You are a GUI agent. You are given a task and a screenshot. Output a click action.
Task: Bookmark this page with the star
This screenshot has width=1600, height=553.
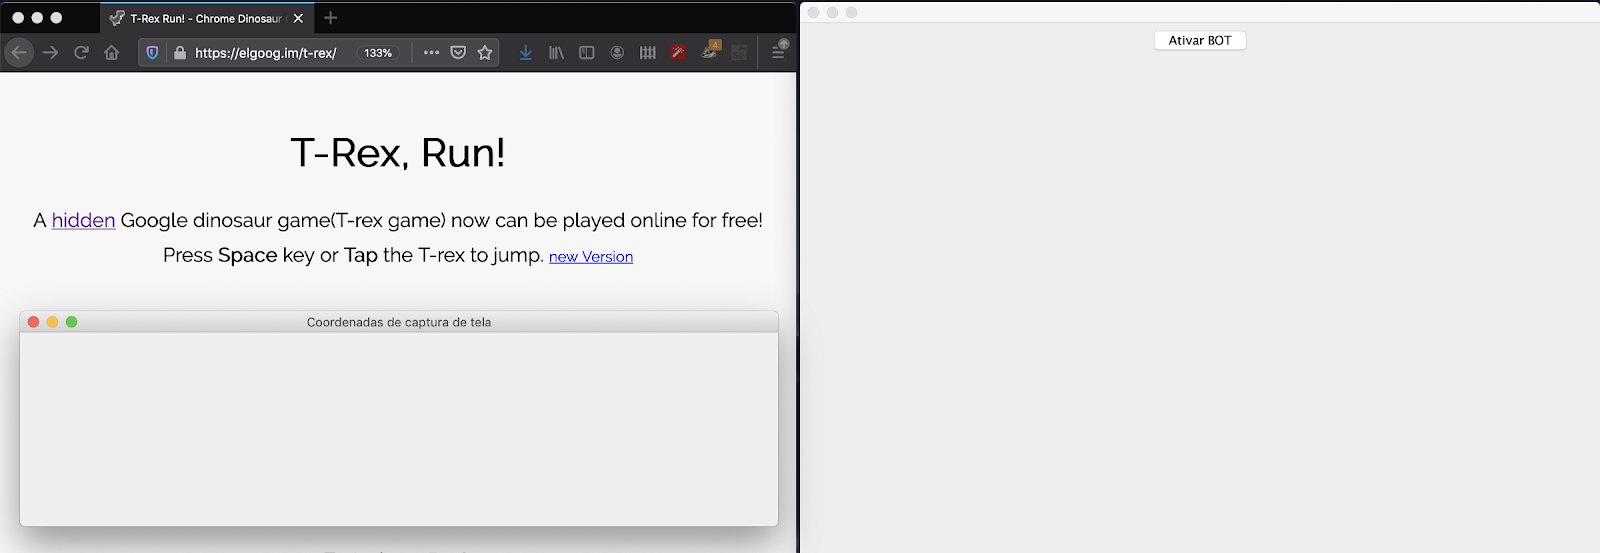485,53
